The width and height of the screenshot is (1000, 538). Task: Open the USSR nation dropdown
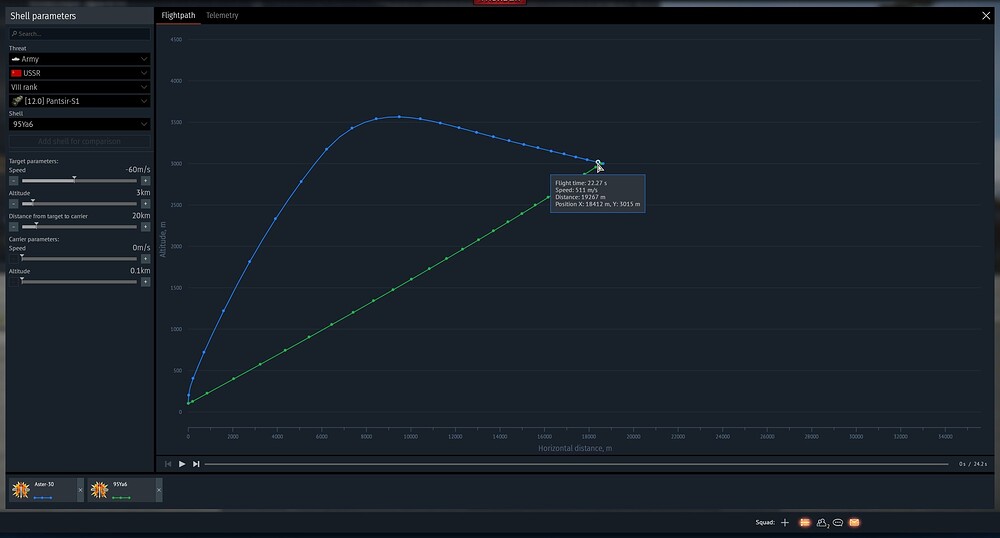pyautogui.click(x=80, y=73)
